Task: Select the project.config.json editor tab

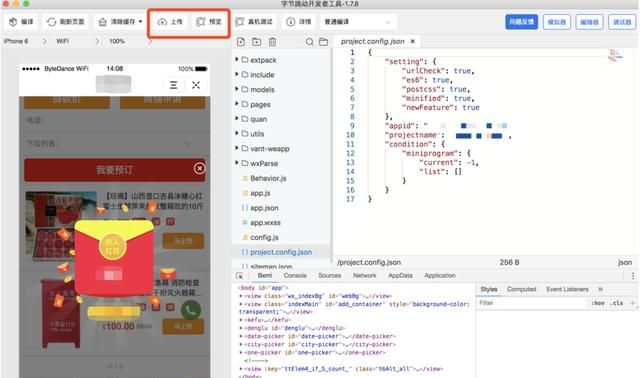Action: tap(377, 41)
